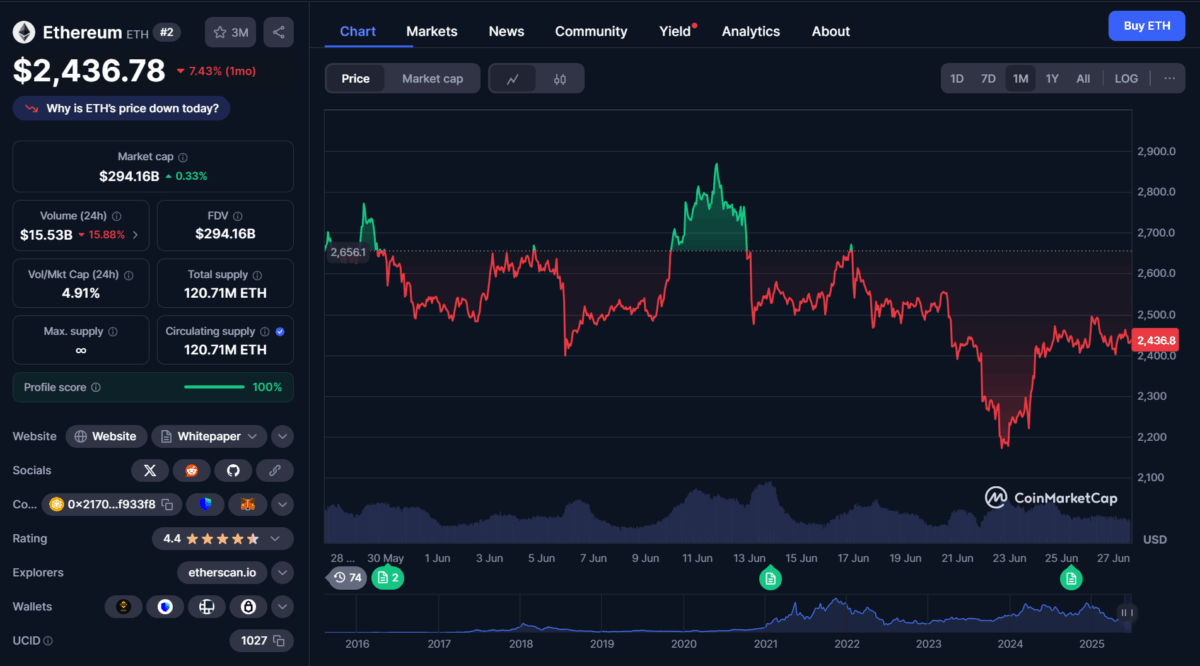1200x666 pixels.
Task: Open the chain-link social icon
Action: (275, 470)
